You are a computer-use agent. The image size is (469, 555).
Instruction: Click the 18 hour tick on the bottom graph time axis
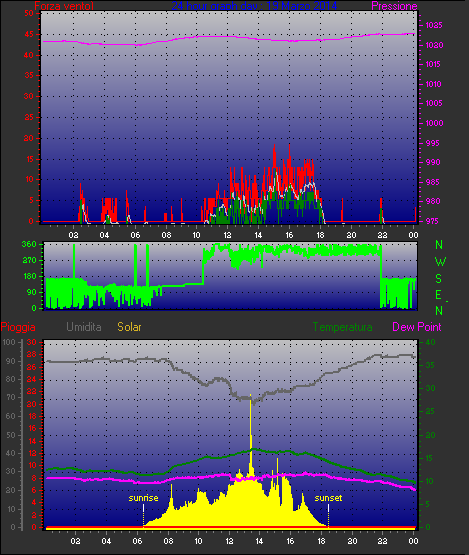(x=321, y=541)
